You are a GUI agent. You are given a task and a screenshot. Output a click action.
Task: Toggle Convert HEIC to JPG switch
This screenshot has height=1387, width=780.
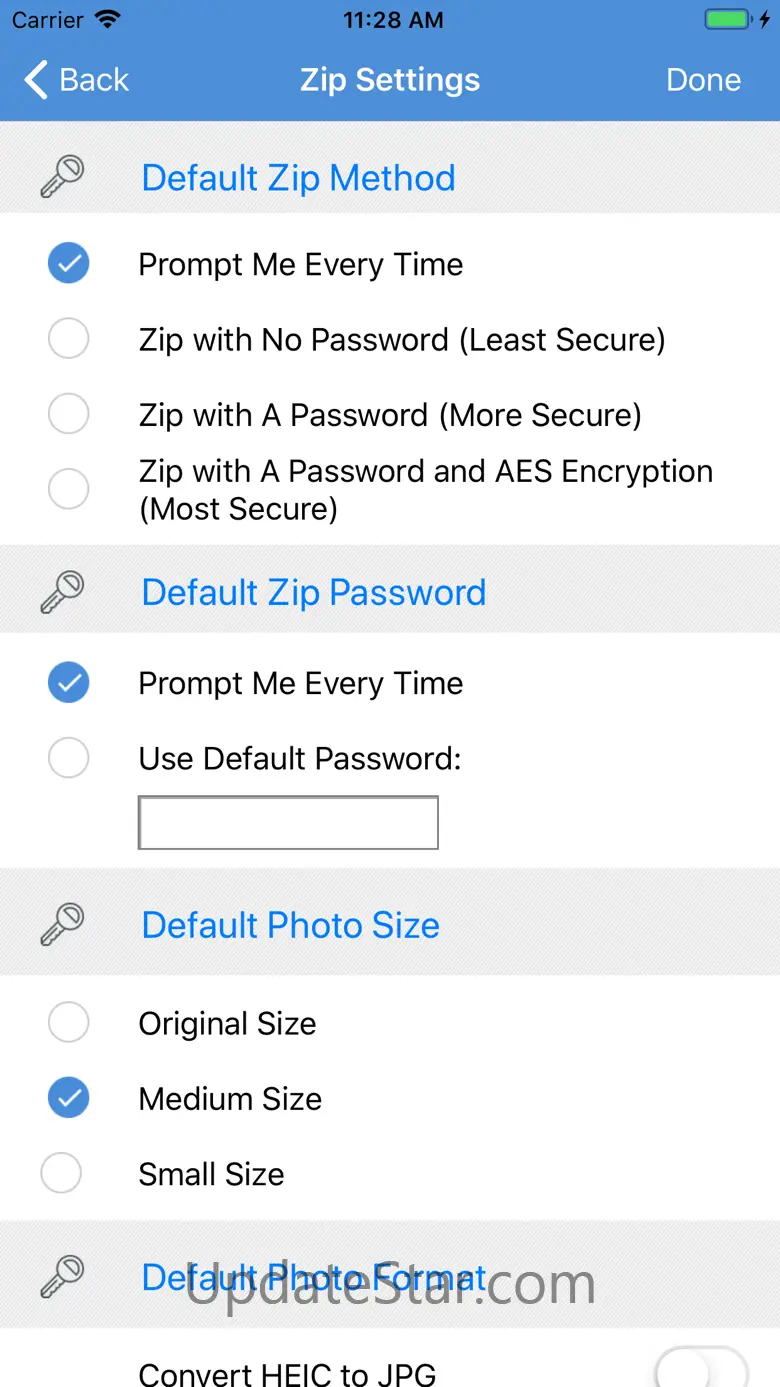pyautogui.click(x=700, y=1368)
